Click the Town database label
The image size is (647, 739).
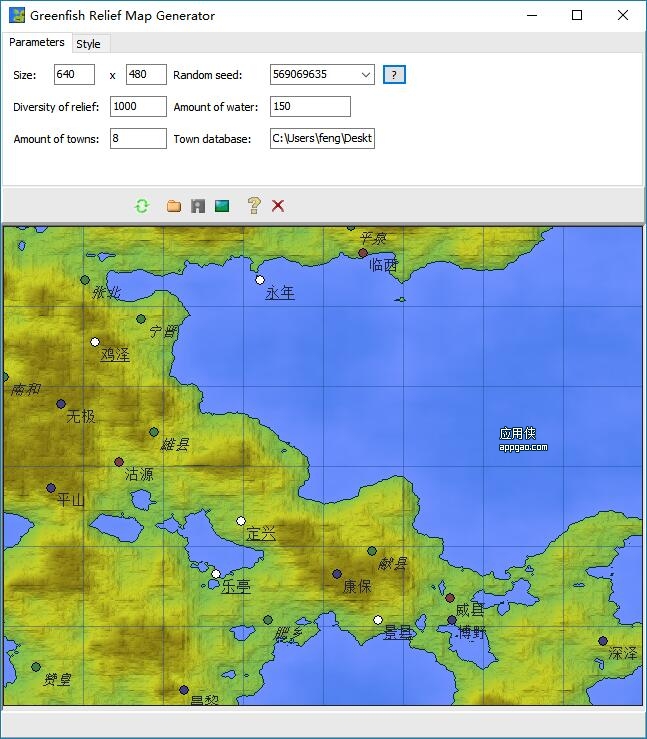pos(212,139)
